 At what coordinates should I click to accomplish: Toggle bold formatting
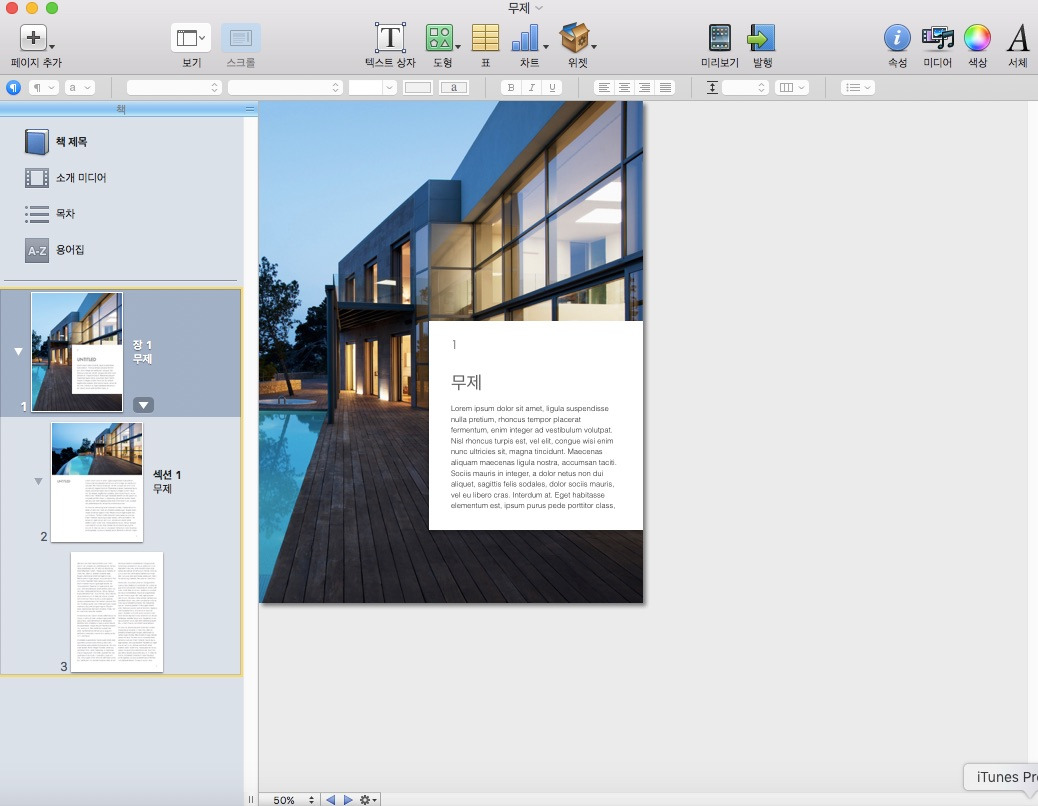click(510, 87)
